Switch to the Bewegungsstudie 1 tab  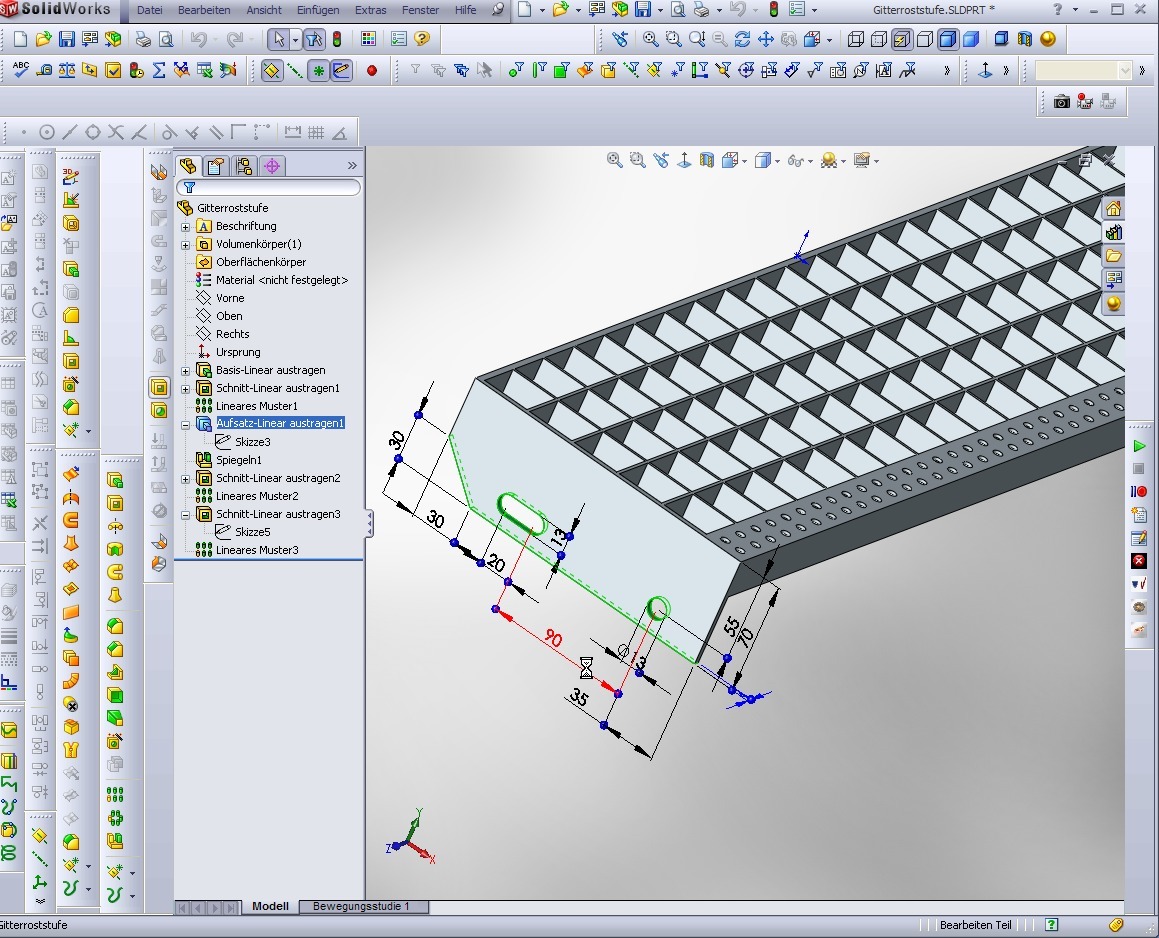coord(361,906)
